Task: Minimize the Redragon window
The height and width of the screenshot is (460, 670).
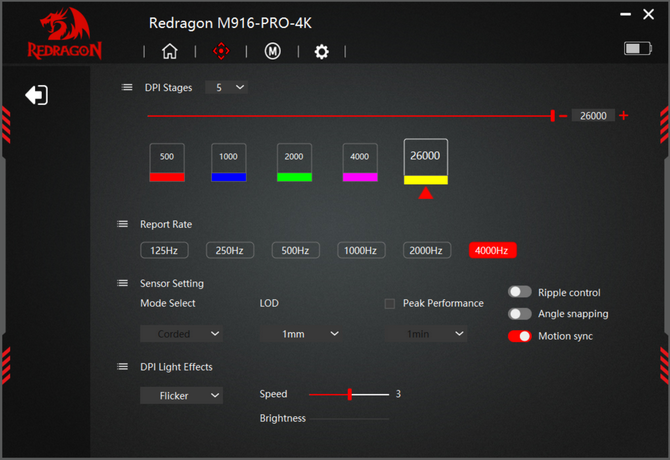Action: pyautogui.click(x=626, y=15)
